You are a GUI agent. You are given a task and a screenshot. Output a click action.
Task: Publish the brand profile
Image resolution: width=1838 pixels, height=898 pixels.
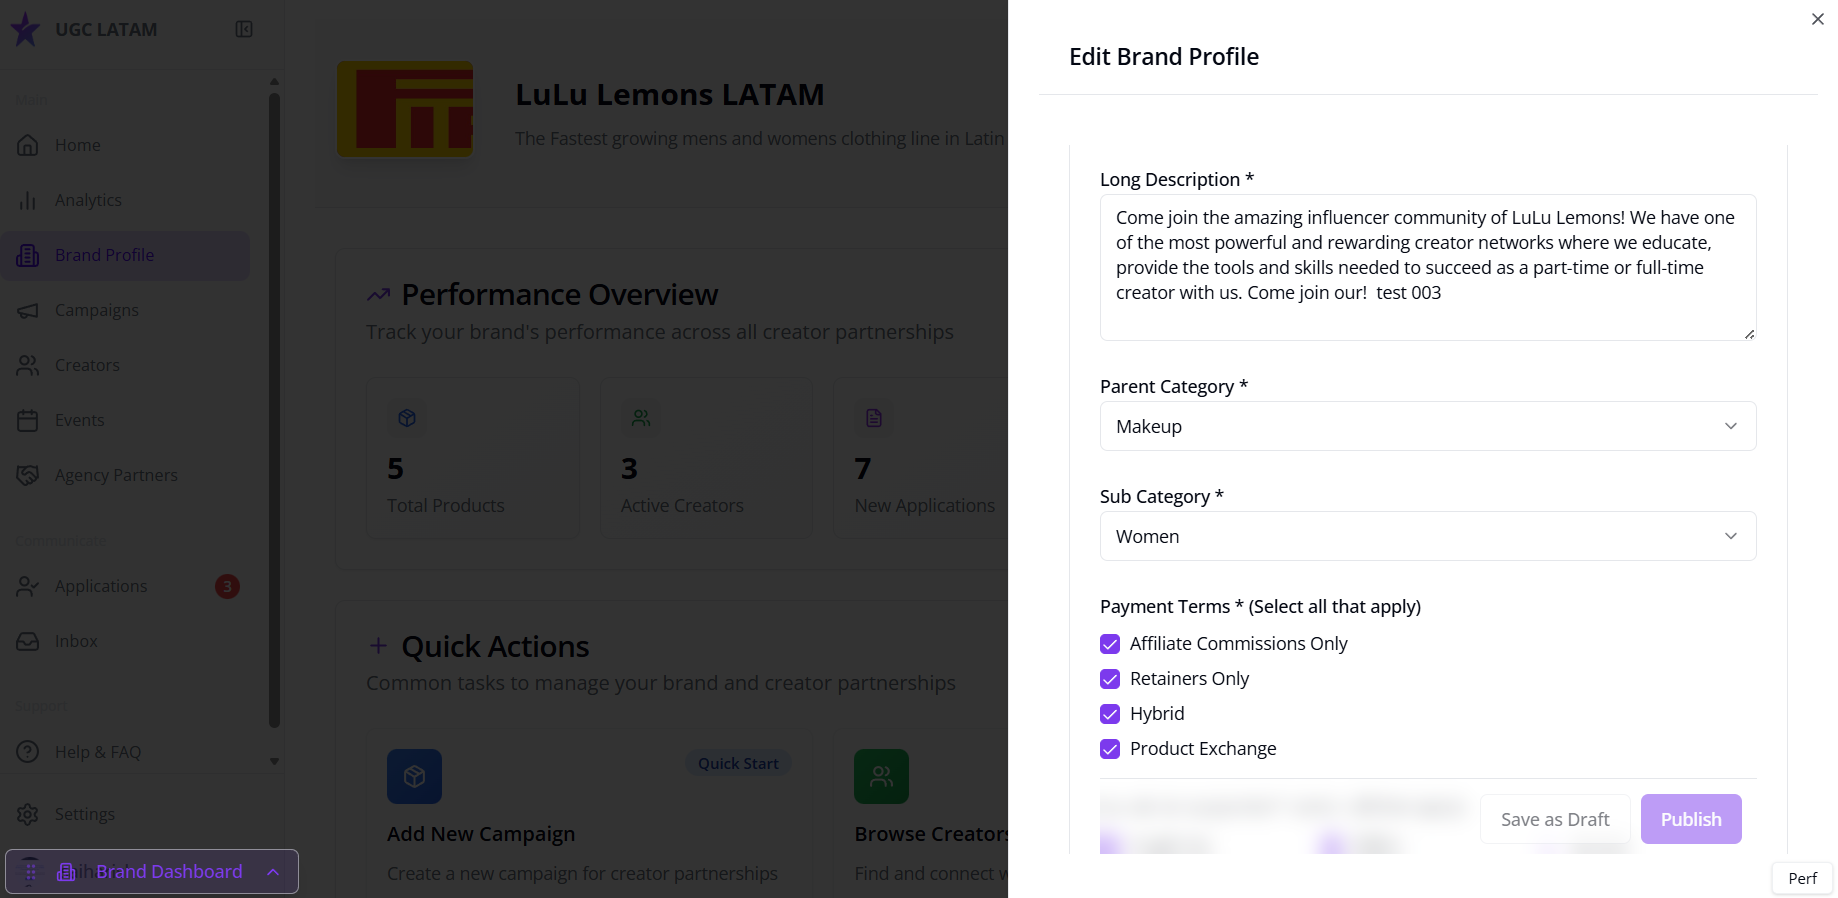1691,819
